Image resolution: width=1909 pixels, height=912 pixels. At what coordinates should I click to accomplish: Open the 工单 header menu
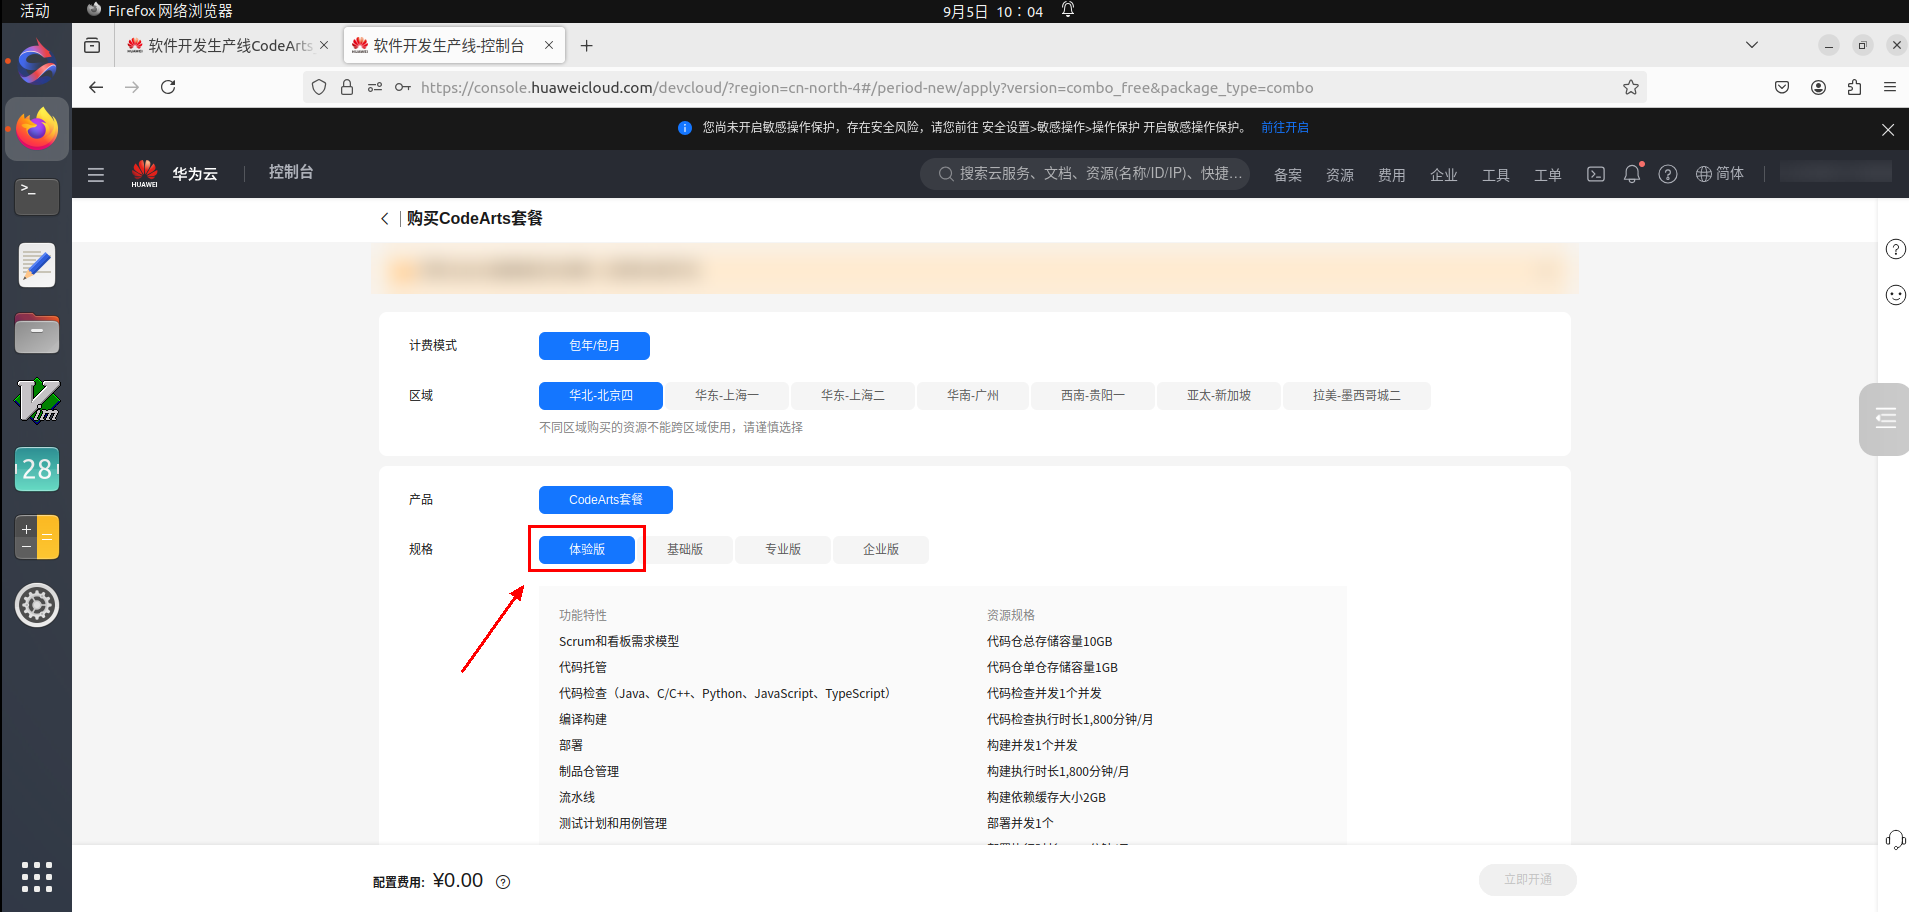[x=1548, y=175]
